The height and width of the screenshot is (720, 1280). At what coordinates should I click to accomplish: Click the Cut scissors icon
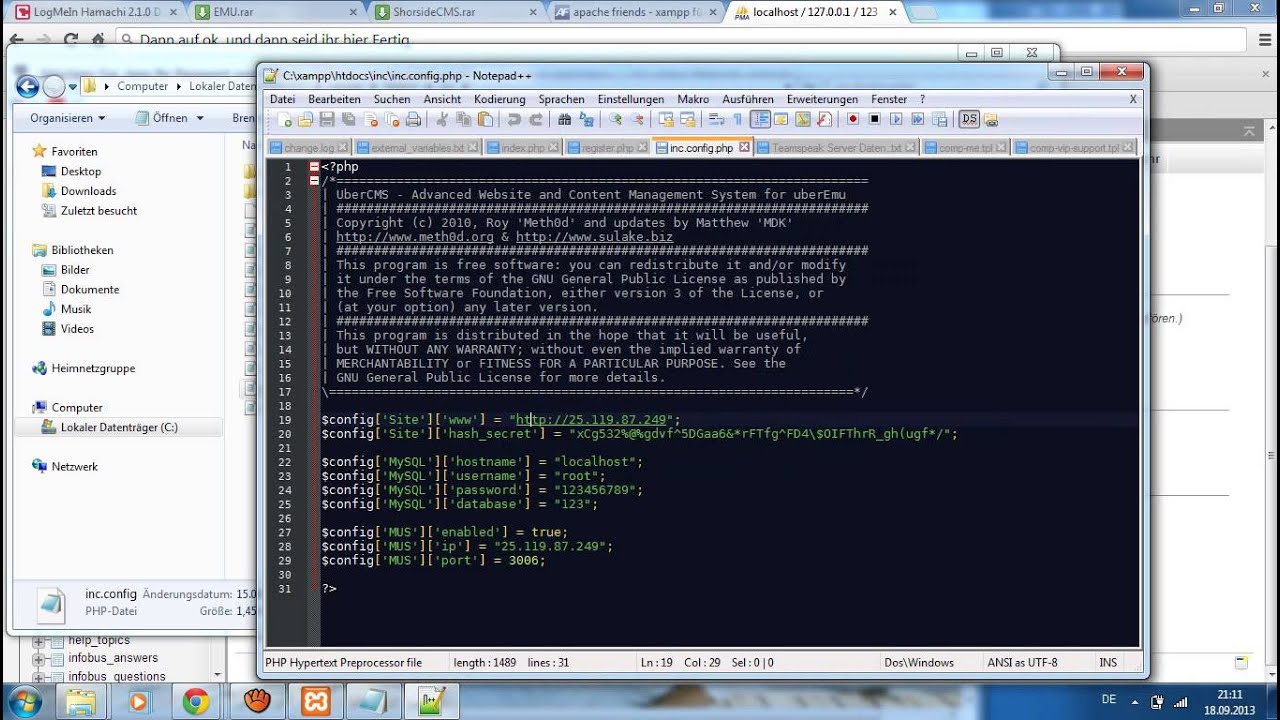[441, 119]
